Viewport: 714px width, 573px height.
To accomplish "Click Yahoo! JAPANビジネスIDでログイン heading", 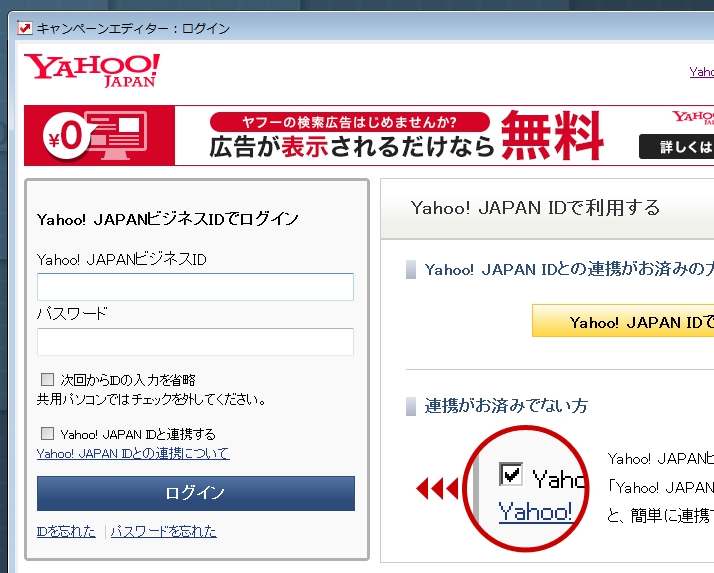I will tap(168, 219).
